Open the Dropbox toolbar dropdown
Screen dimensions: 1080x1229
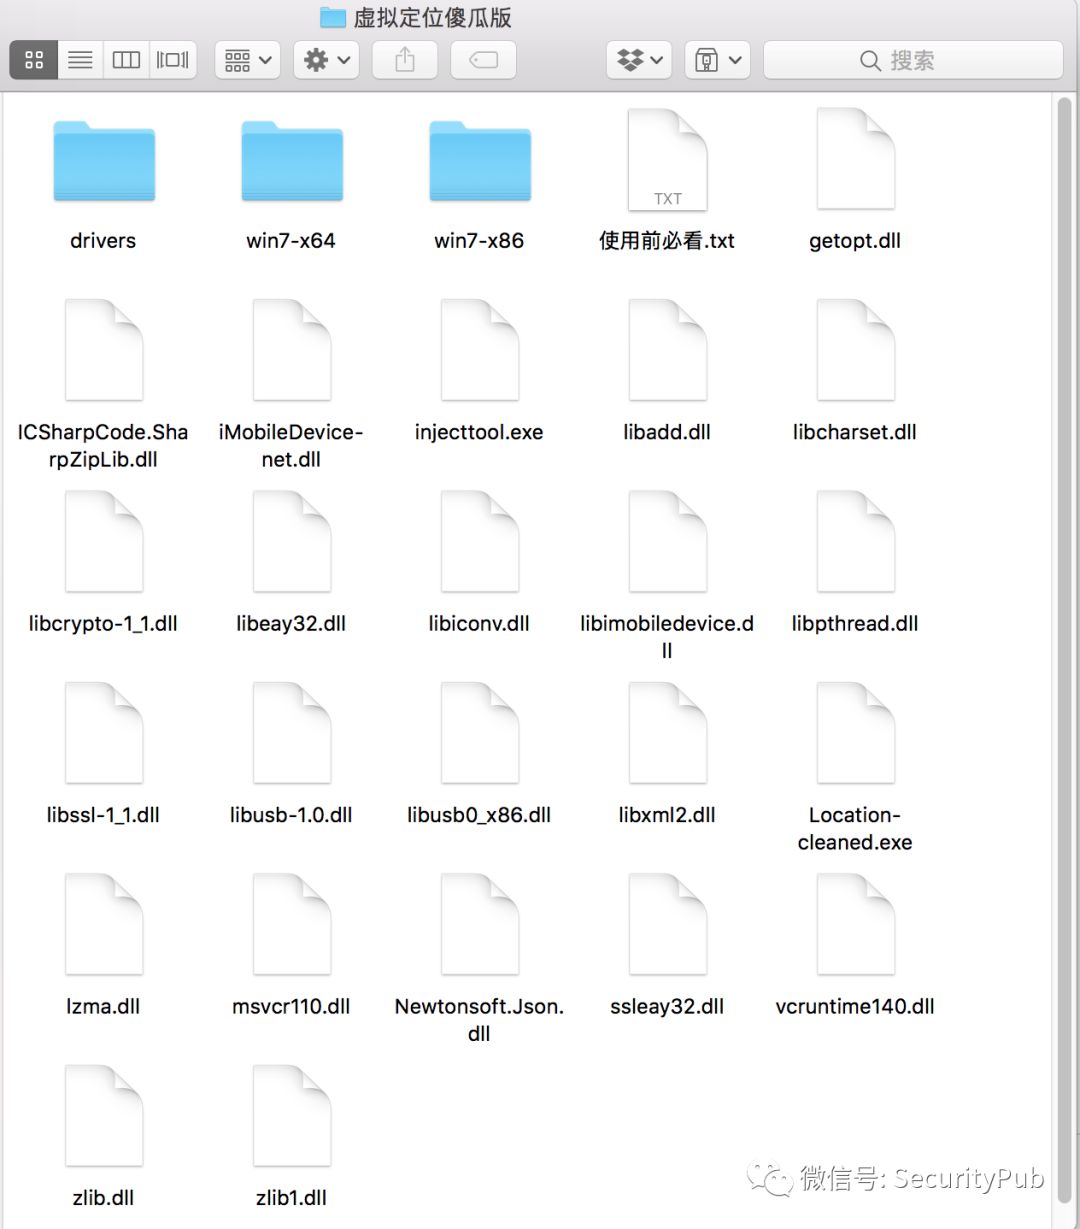640,60
